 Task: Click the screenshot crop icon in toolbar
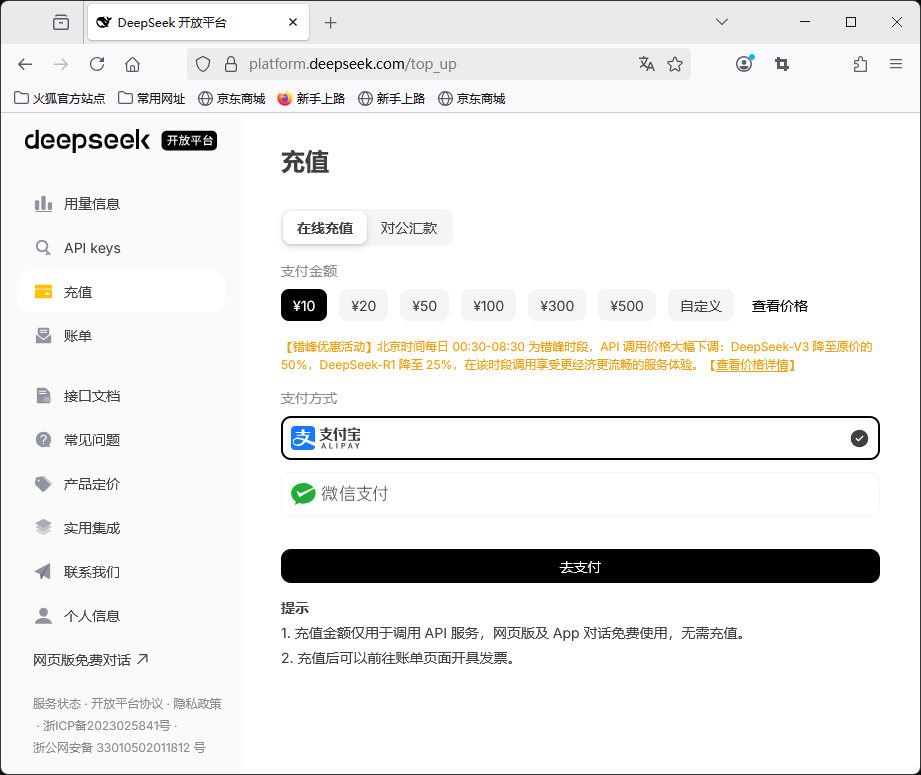click(782, 64)
